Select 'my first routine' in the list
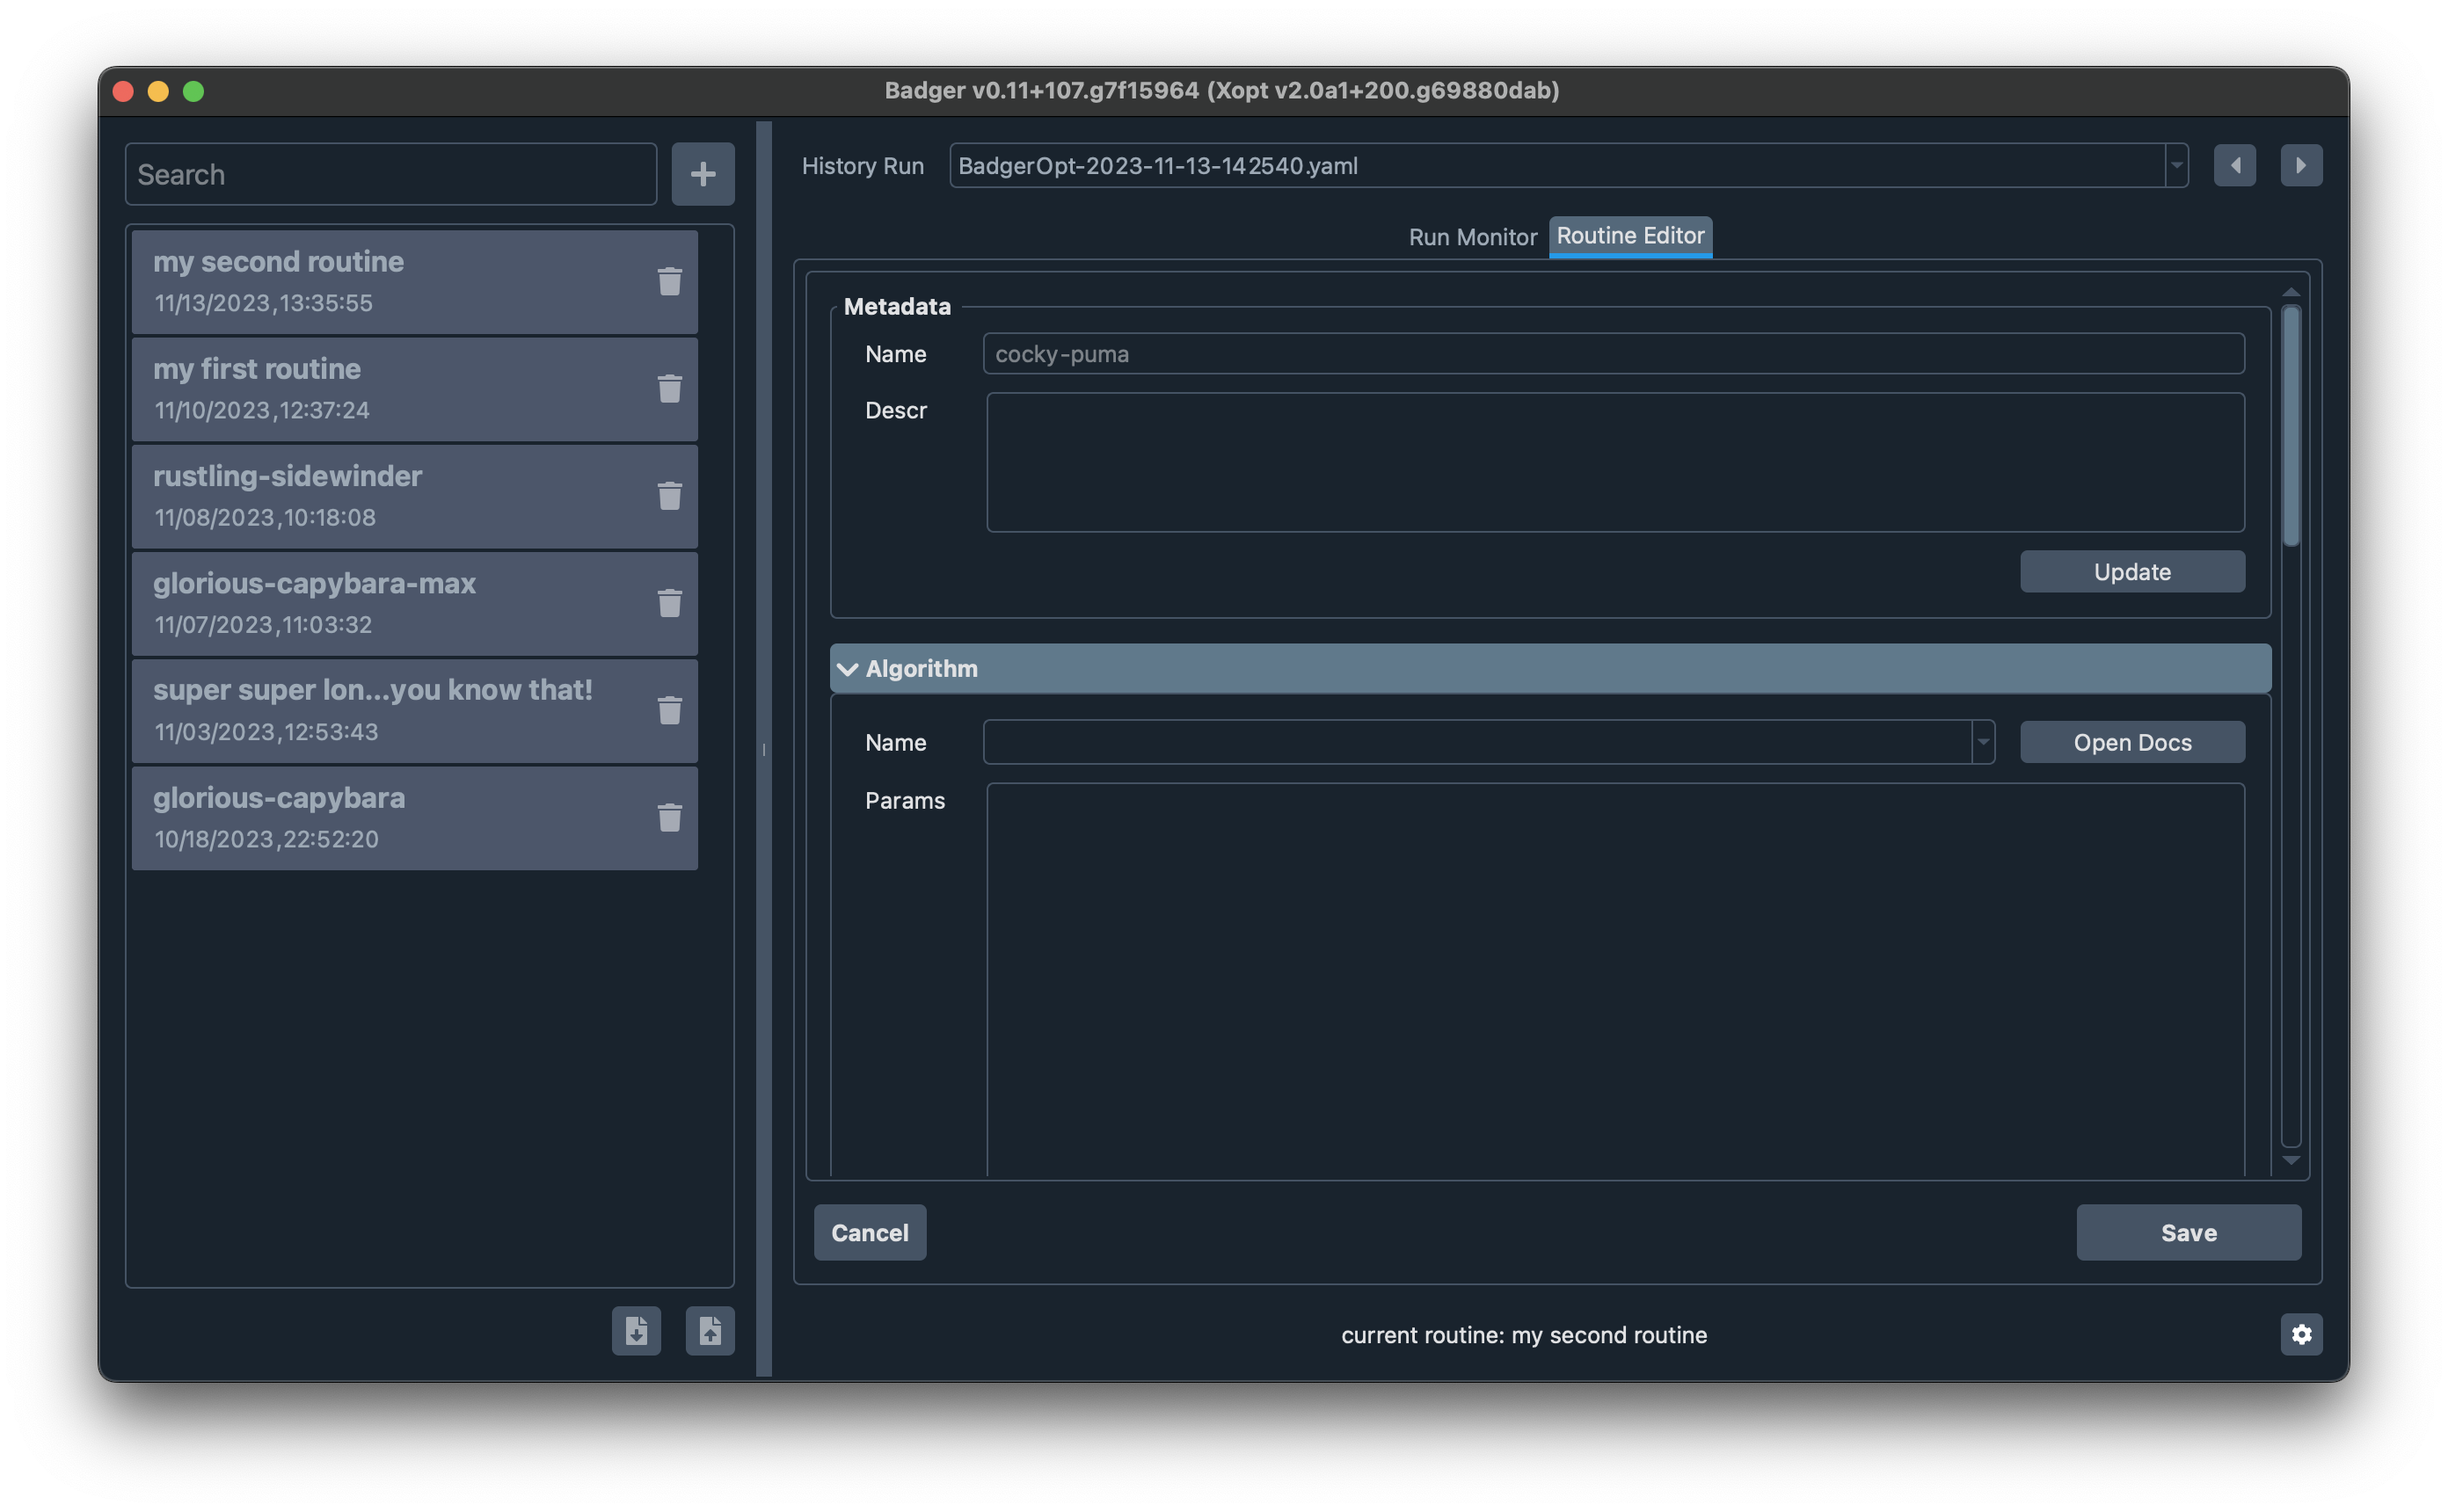Image resolution: width=2448 pixels, height=1512 pixels. pos(414,388)
